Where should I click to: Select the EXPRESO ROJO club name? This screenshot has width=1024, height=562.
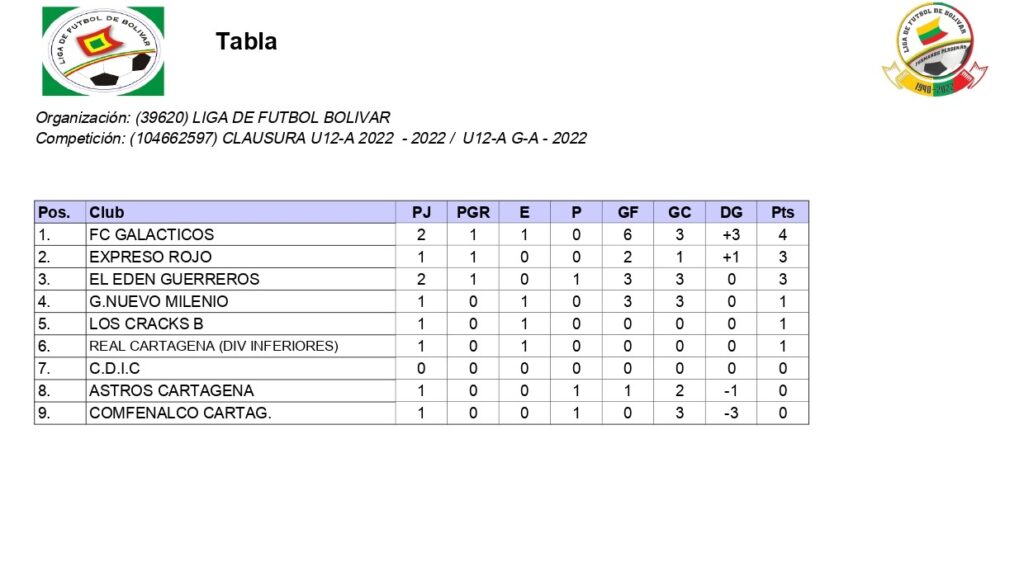click(150, 257)
